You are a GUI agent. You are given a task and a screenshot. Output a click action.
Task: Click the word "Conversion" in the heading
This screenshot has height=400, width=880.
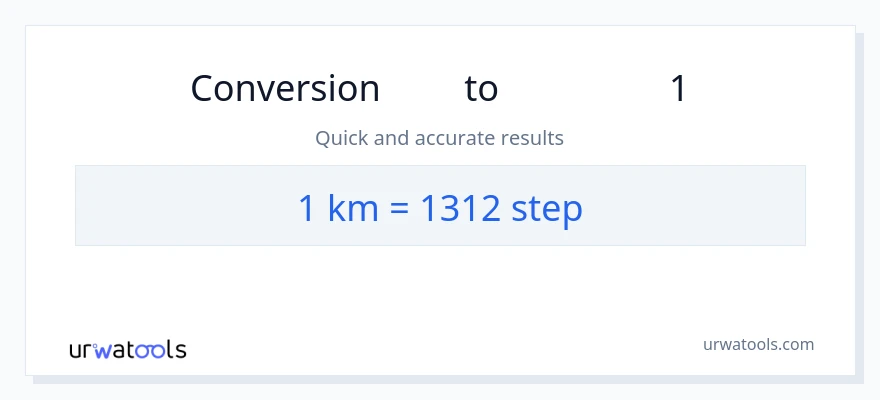[285, 89]
